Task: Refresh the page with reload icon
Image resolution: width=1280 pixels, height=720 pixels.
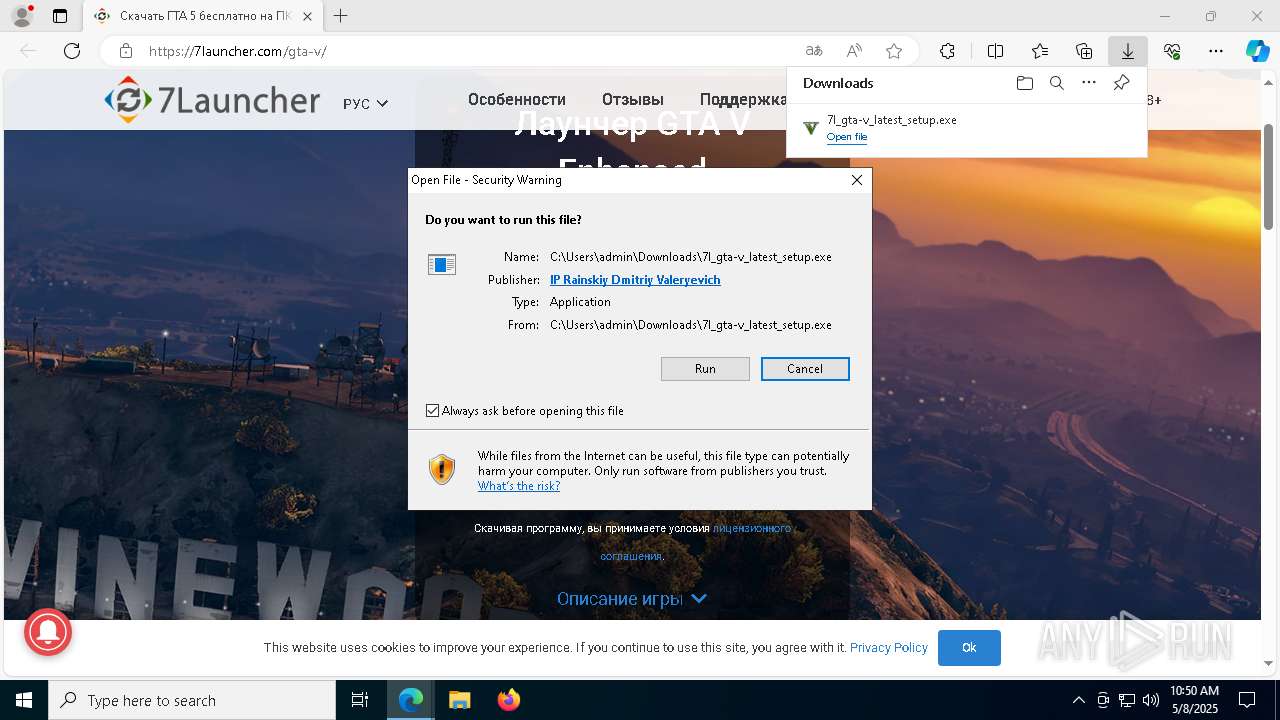Action: click(72, 51)
